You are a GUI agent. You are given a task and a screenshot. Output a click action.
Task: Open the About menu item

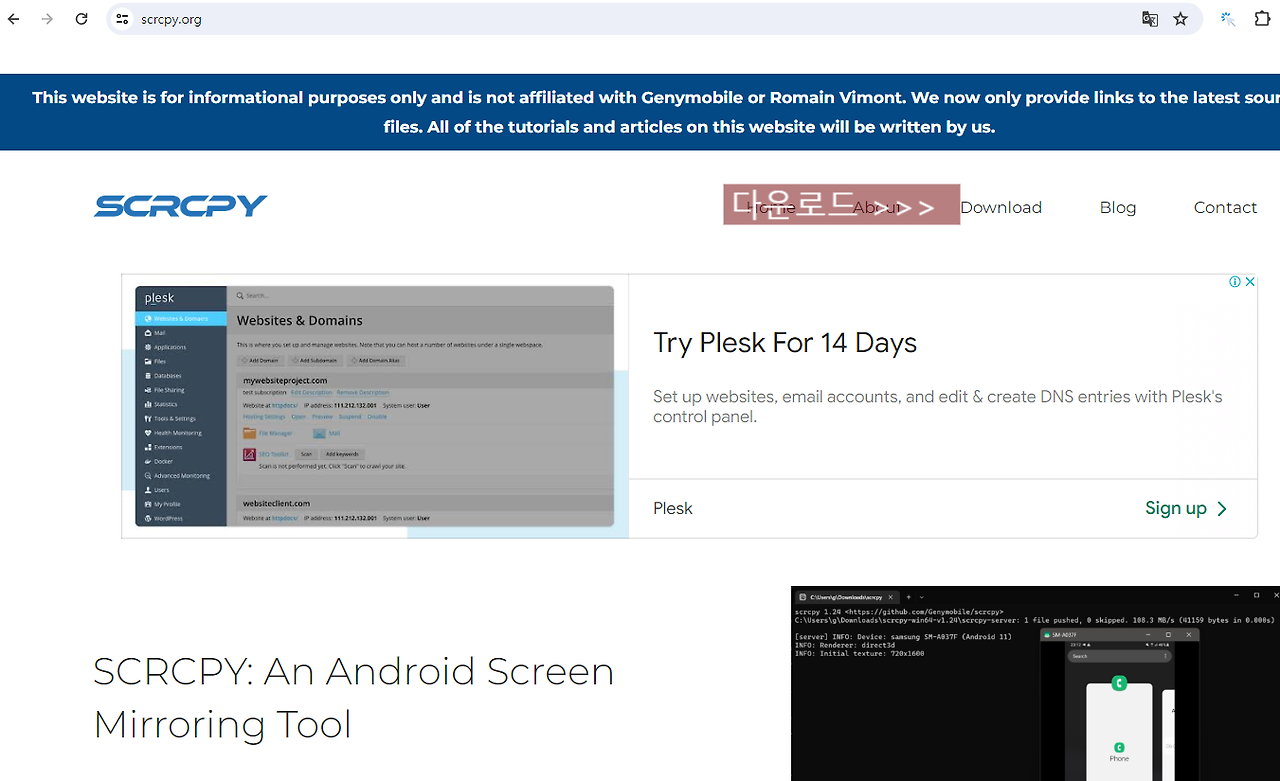(x=878, y=207)
